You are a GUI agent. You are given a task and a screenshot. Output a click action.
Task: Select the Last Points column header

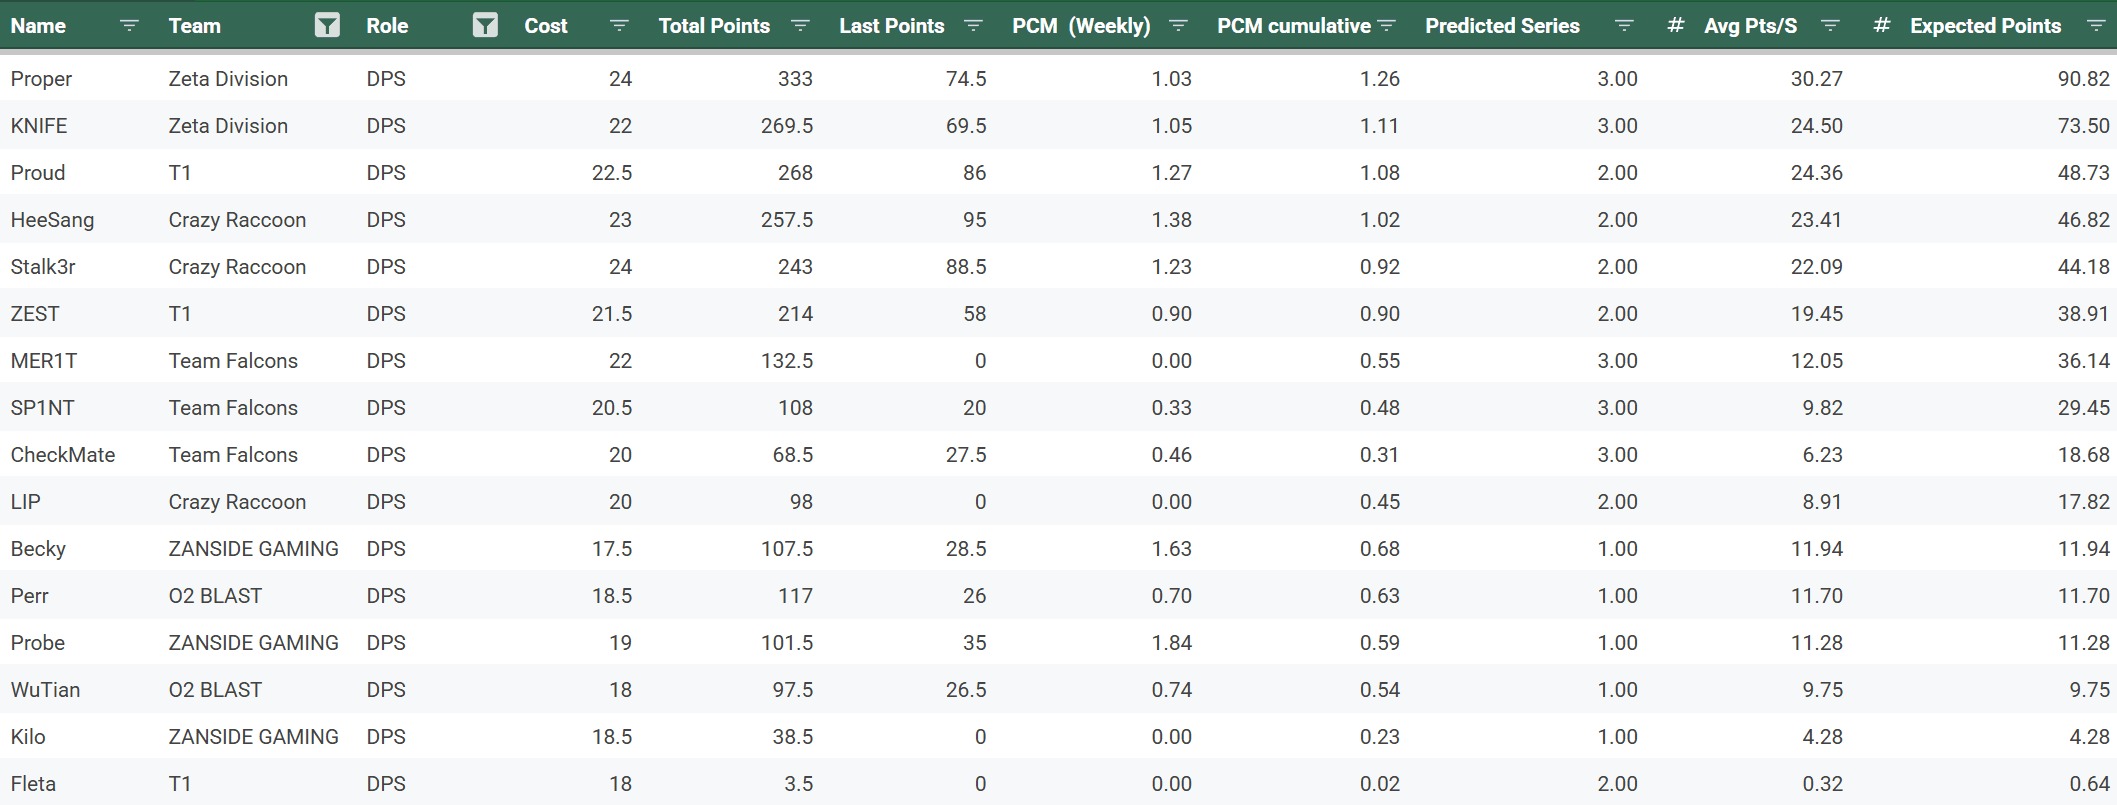[x=892, y=26]
